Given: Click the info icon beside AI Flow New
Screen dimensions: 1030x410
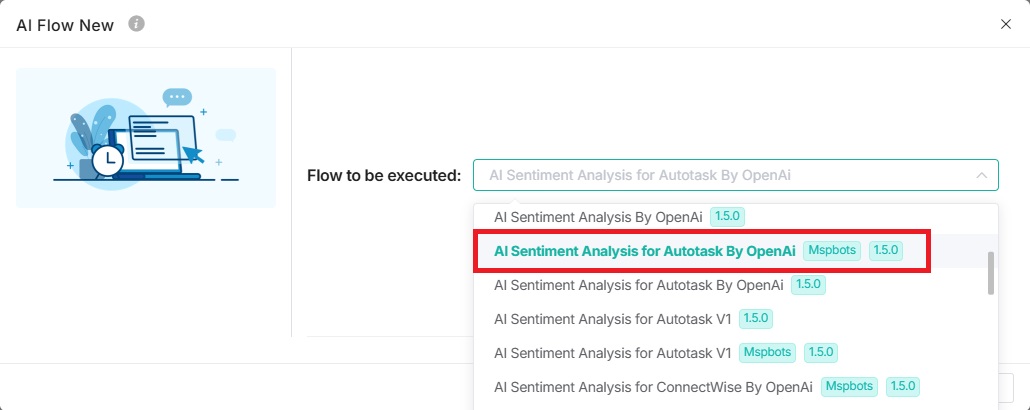Looking at the screenshot, I should tap(137, 23).
